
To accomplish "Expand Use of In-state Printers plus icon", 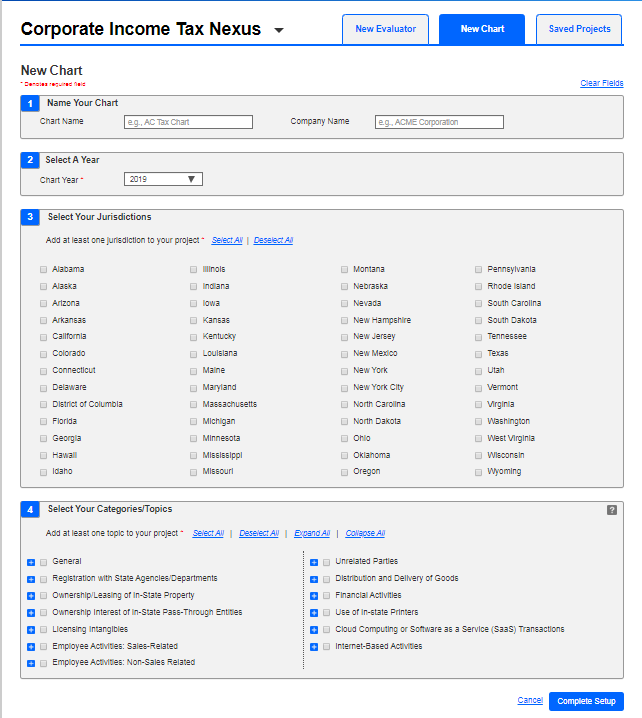I will pyautogui.click(x=314, y=613).
